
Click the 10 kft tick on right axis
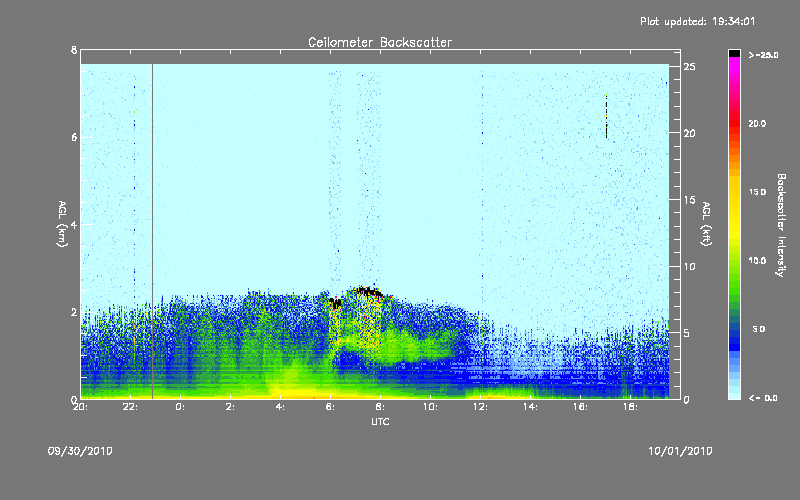(690, 266)
